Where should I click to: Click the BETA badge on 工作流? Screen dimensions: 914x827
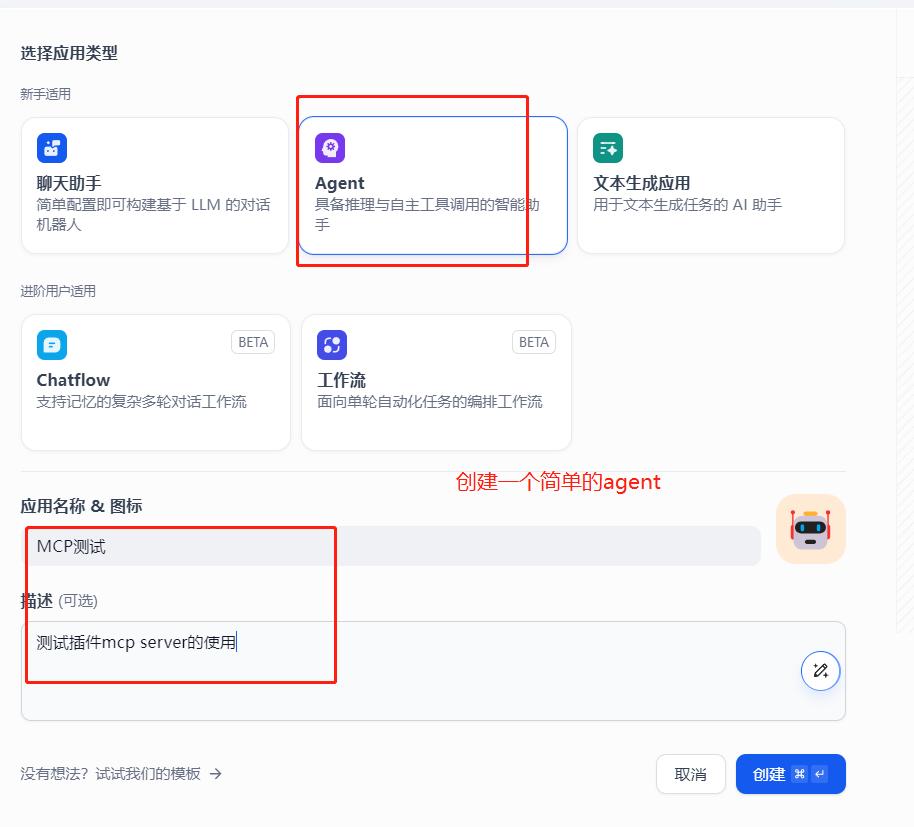point(534,342)
